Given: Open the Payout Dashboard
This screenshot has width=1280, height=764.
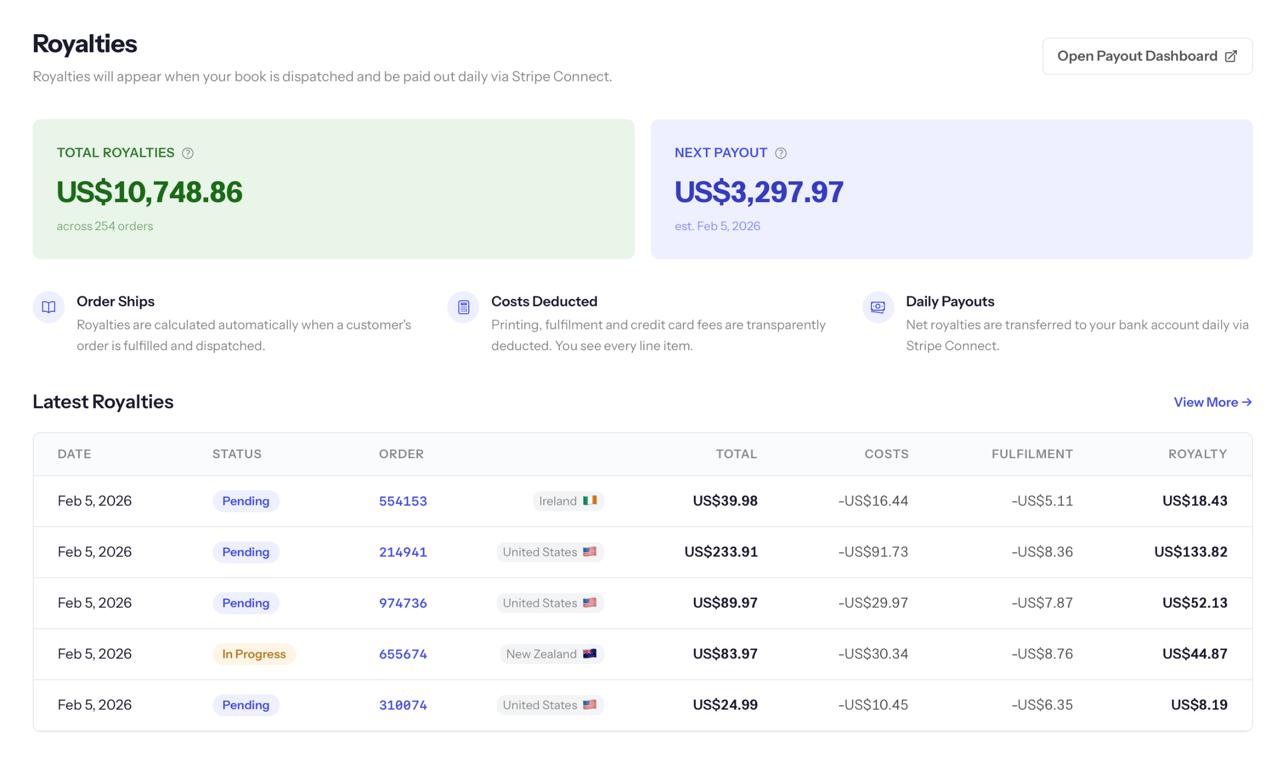Looking at the screenshot, I should pyautogui.click(x=1147, y=55).
